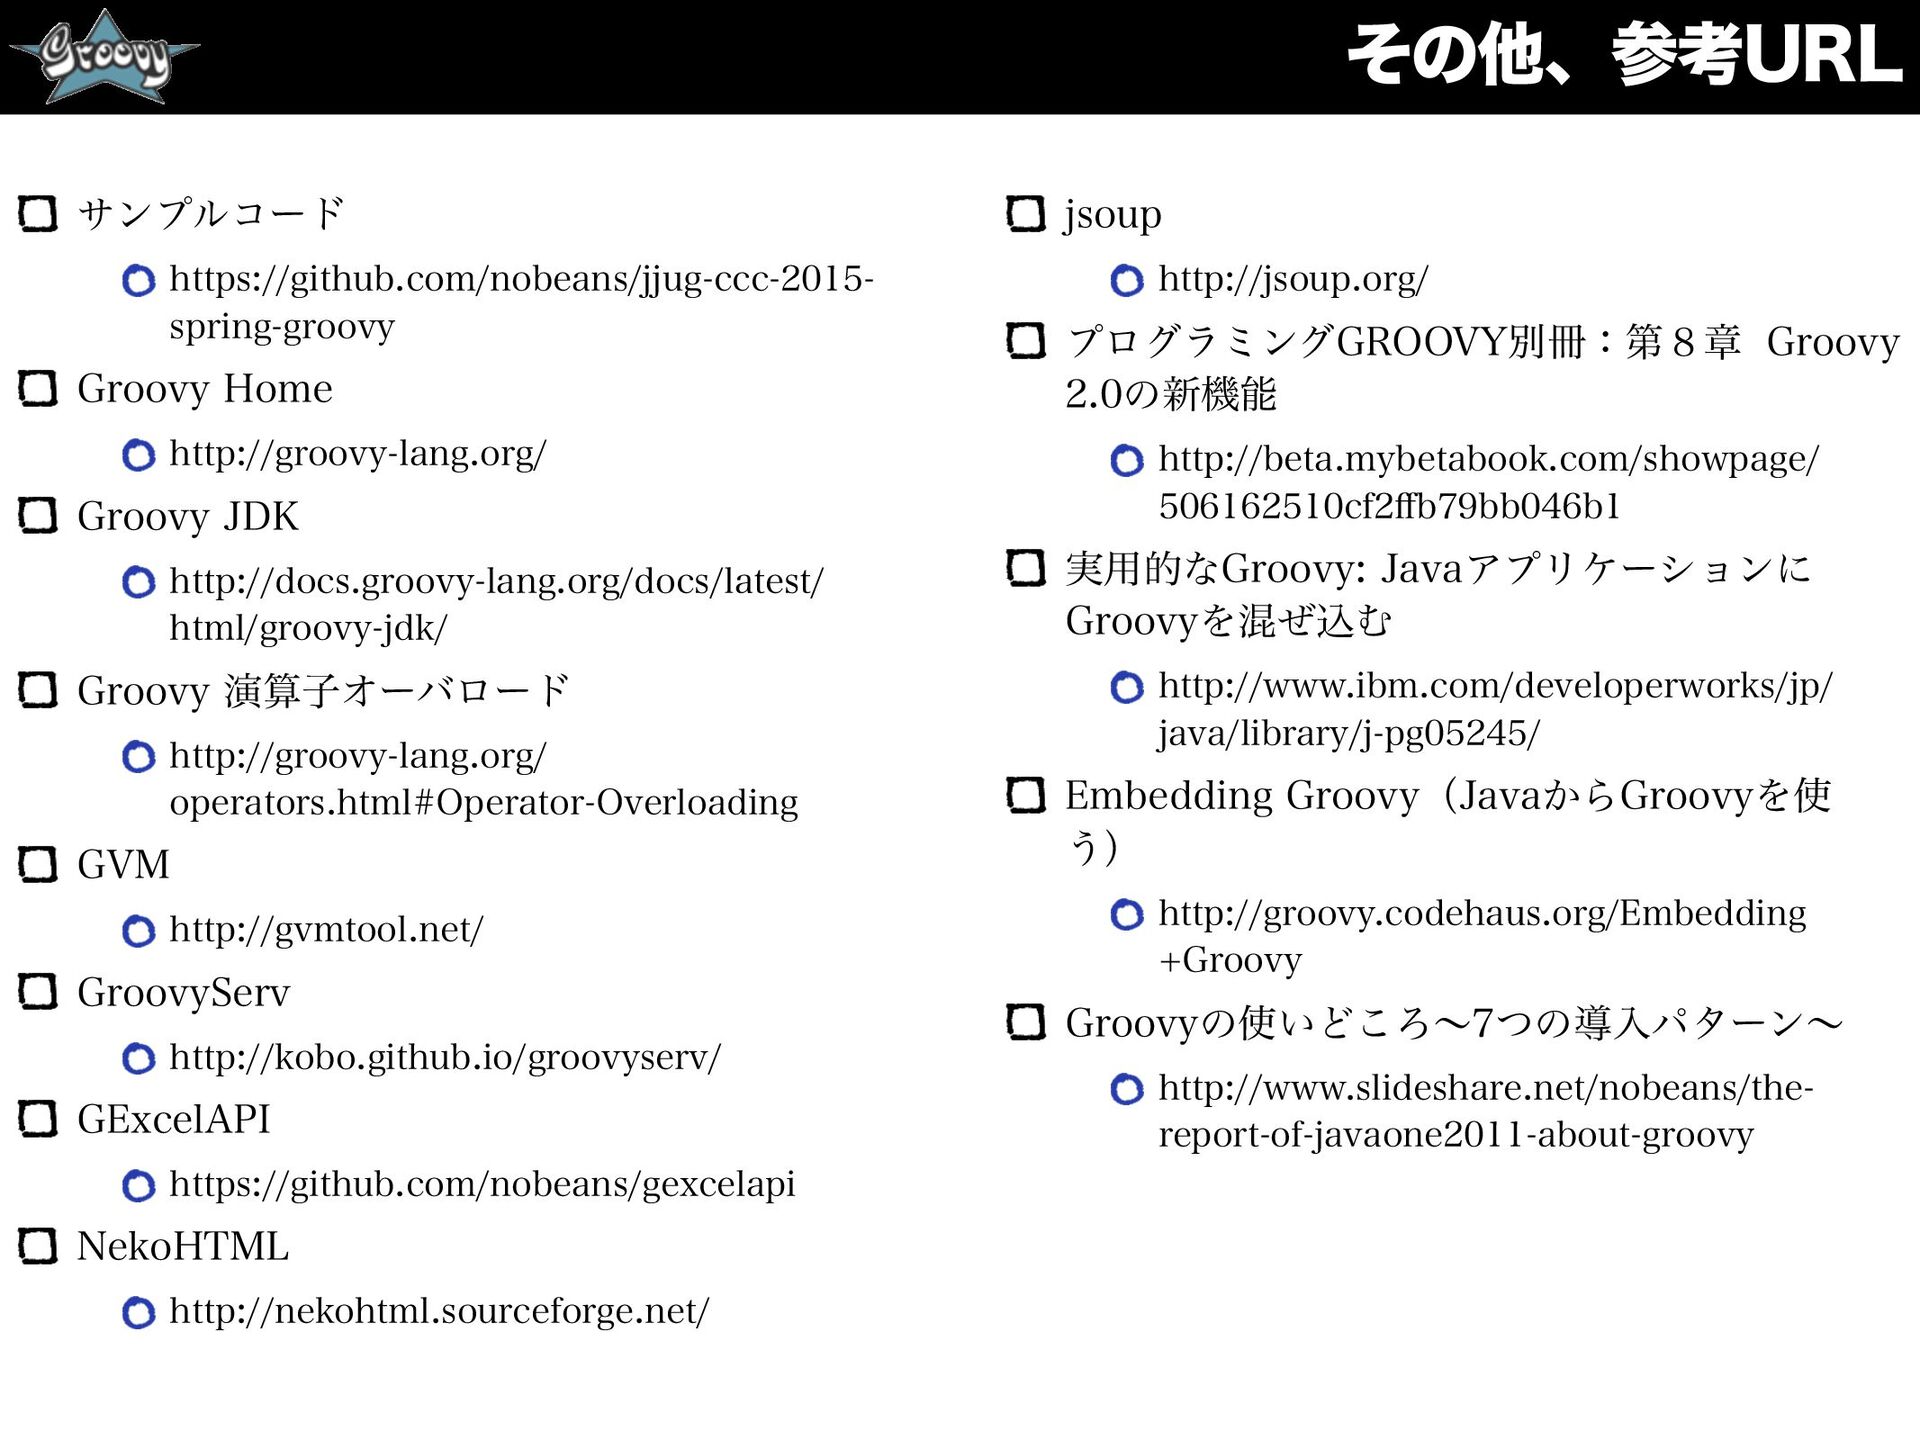Click the GroovyServ heading

[x=184, y=992]
